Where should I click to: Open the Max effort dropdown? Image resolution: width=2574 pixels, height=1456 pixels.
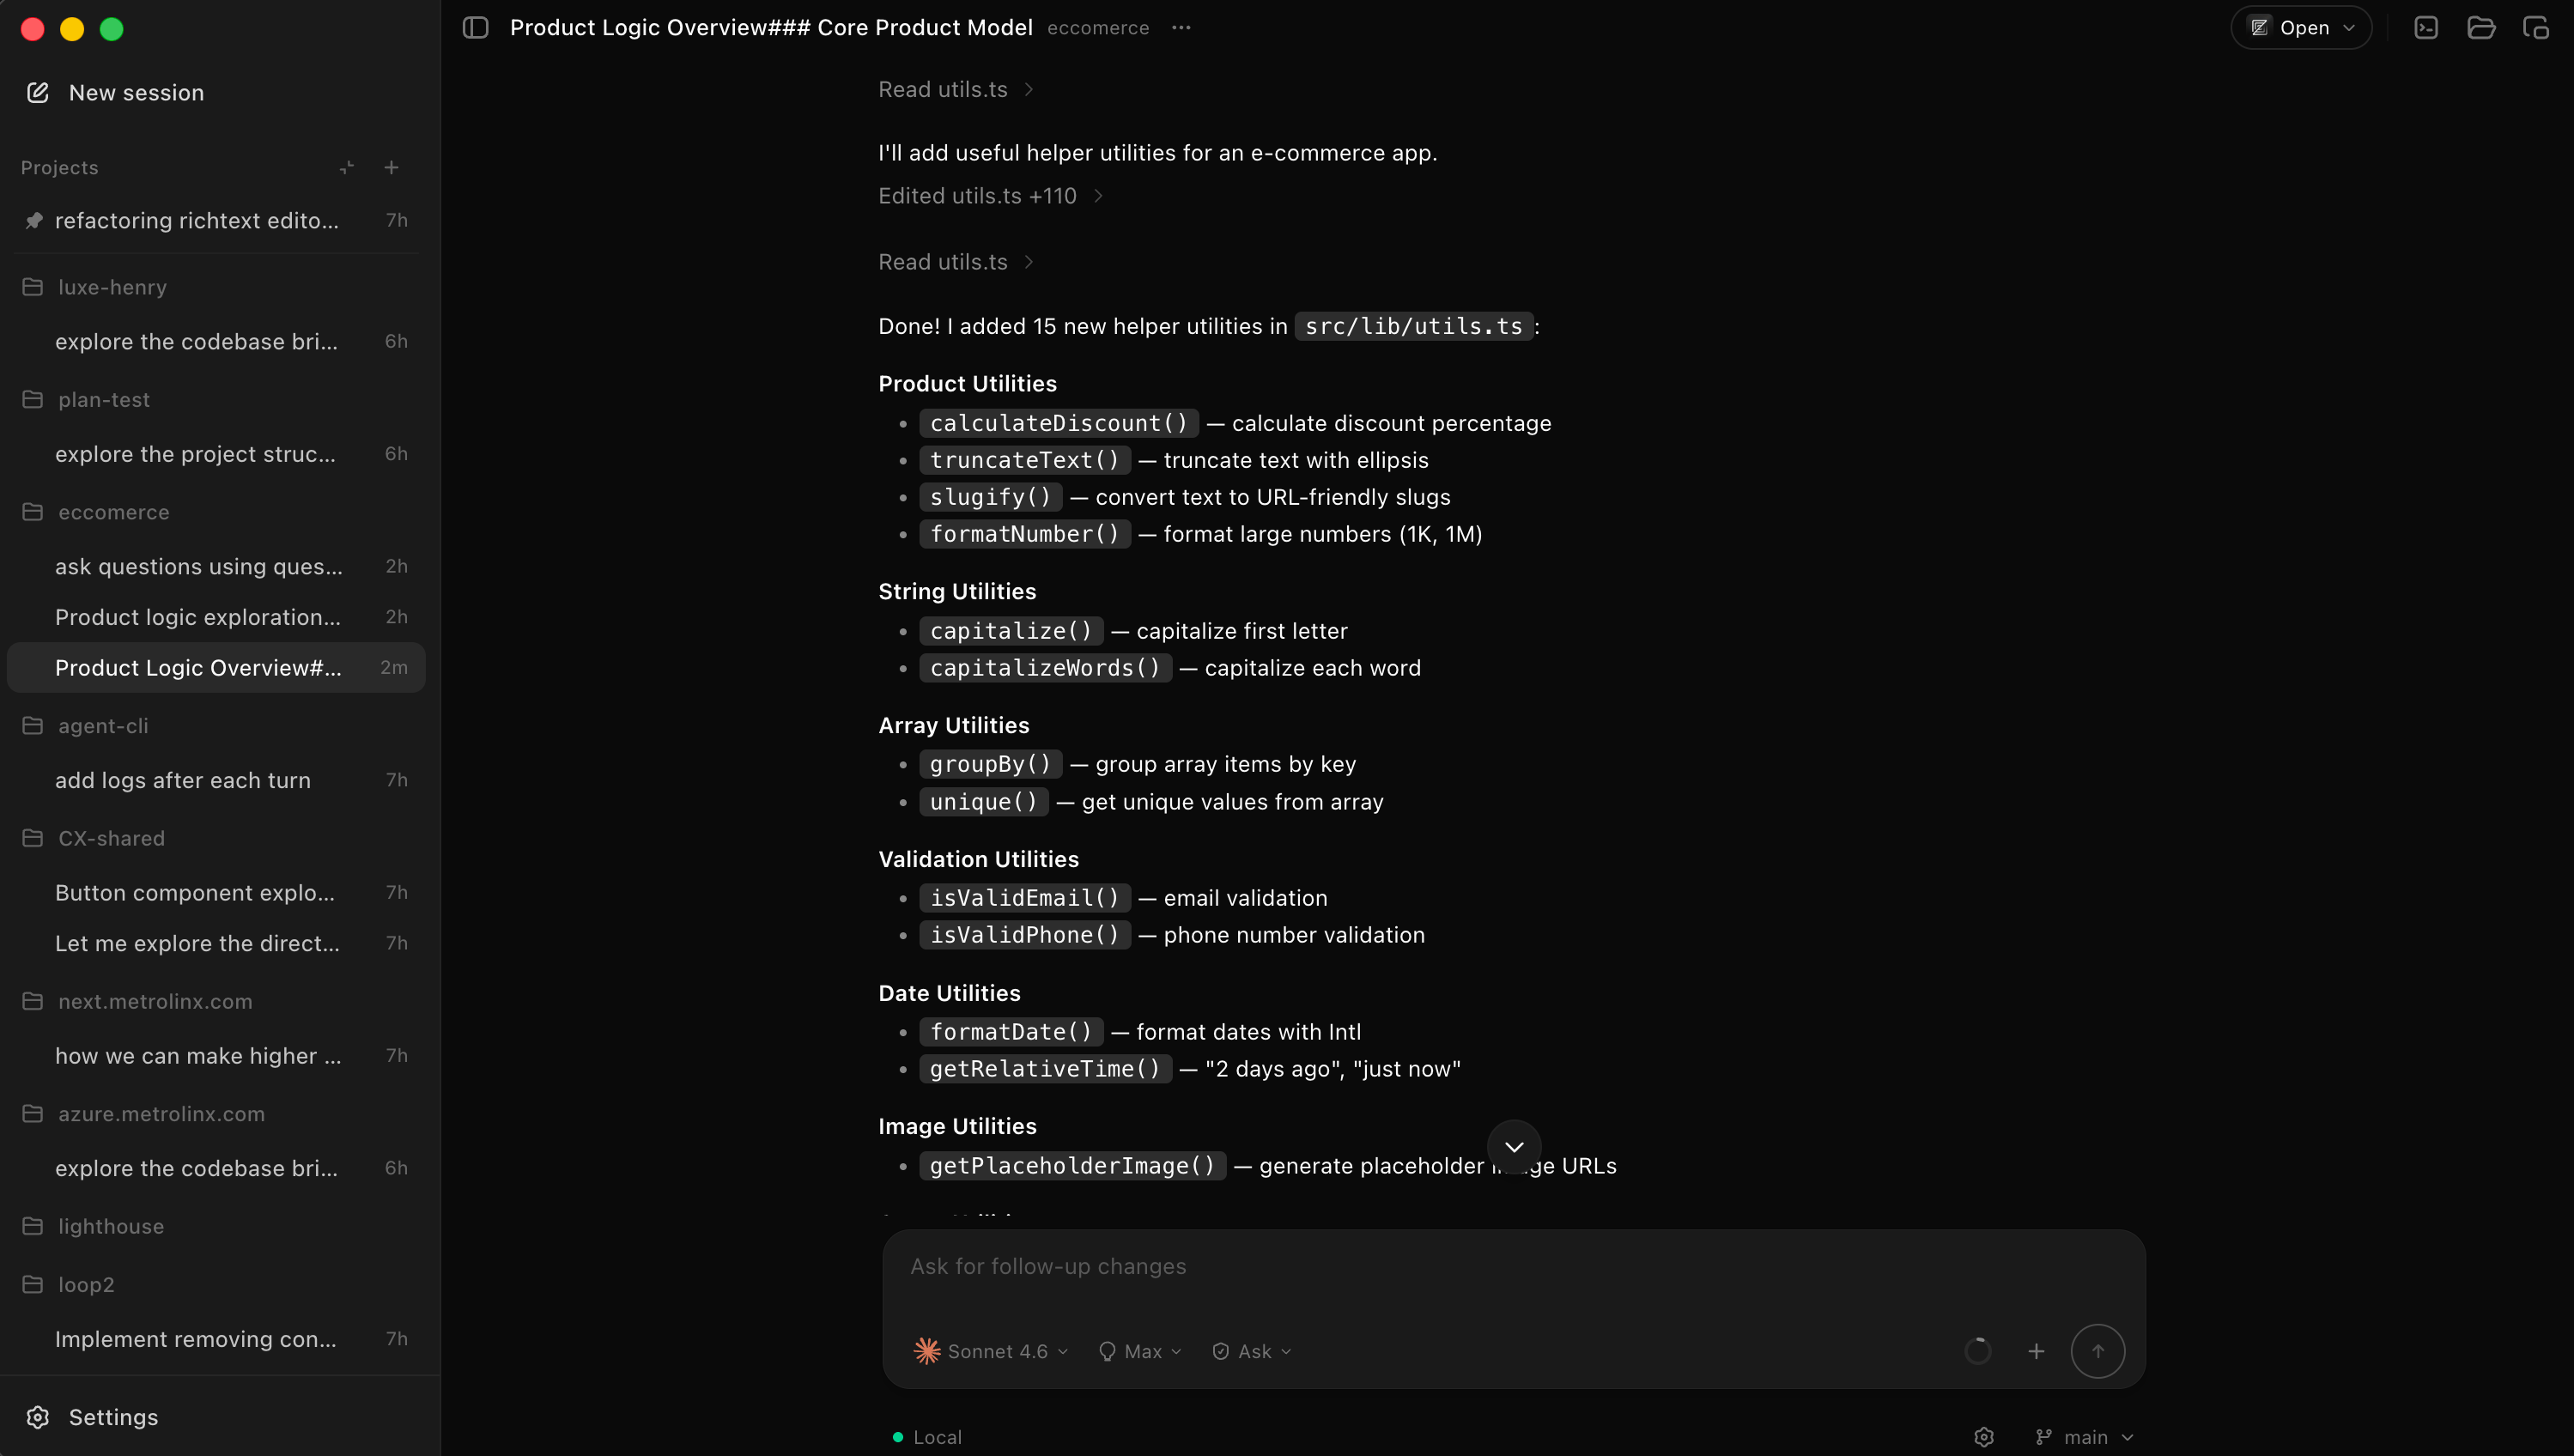(x=1140, y=1351)
